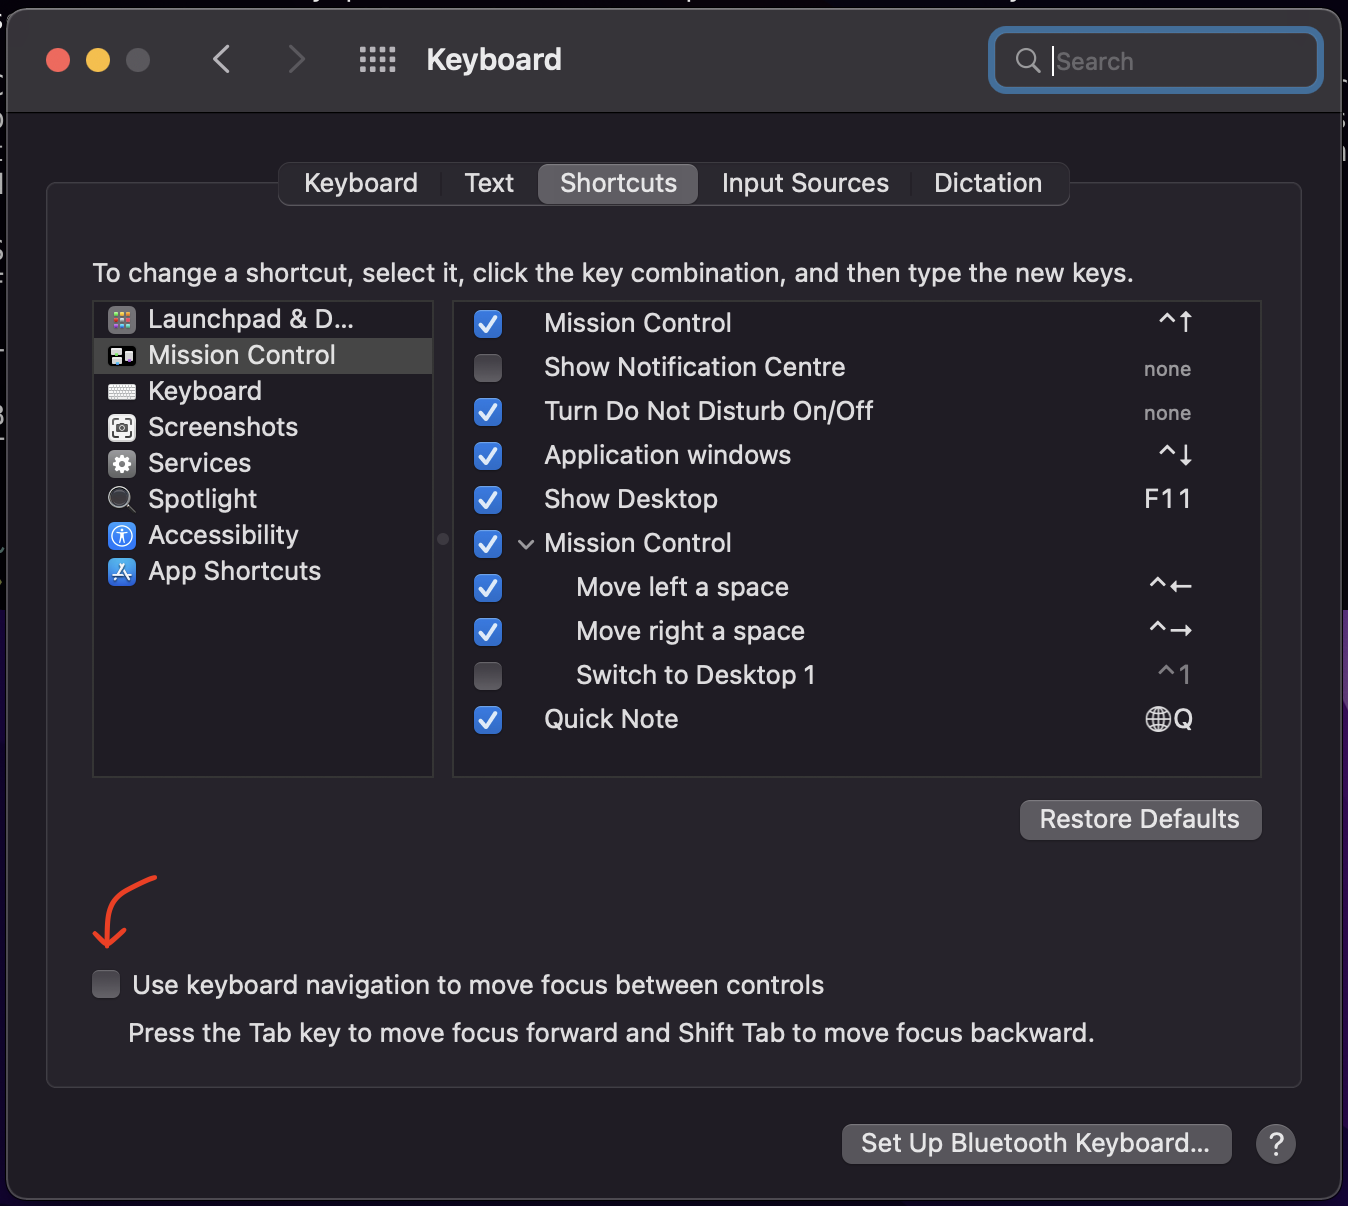
Task: Uncheck the Application windows checkbox
Action: [488, 456]
